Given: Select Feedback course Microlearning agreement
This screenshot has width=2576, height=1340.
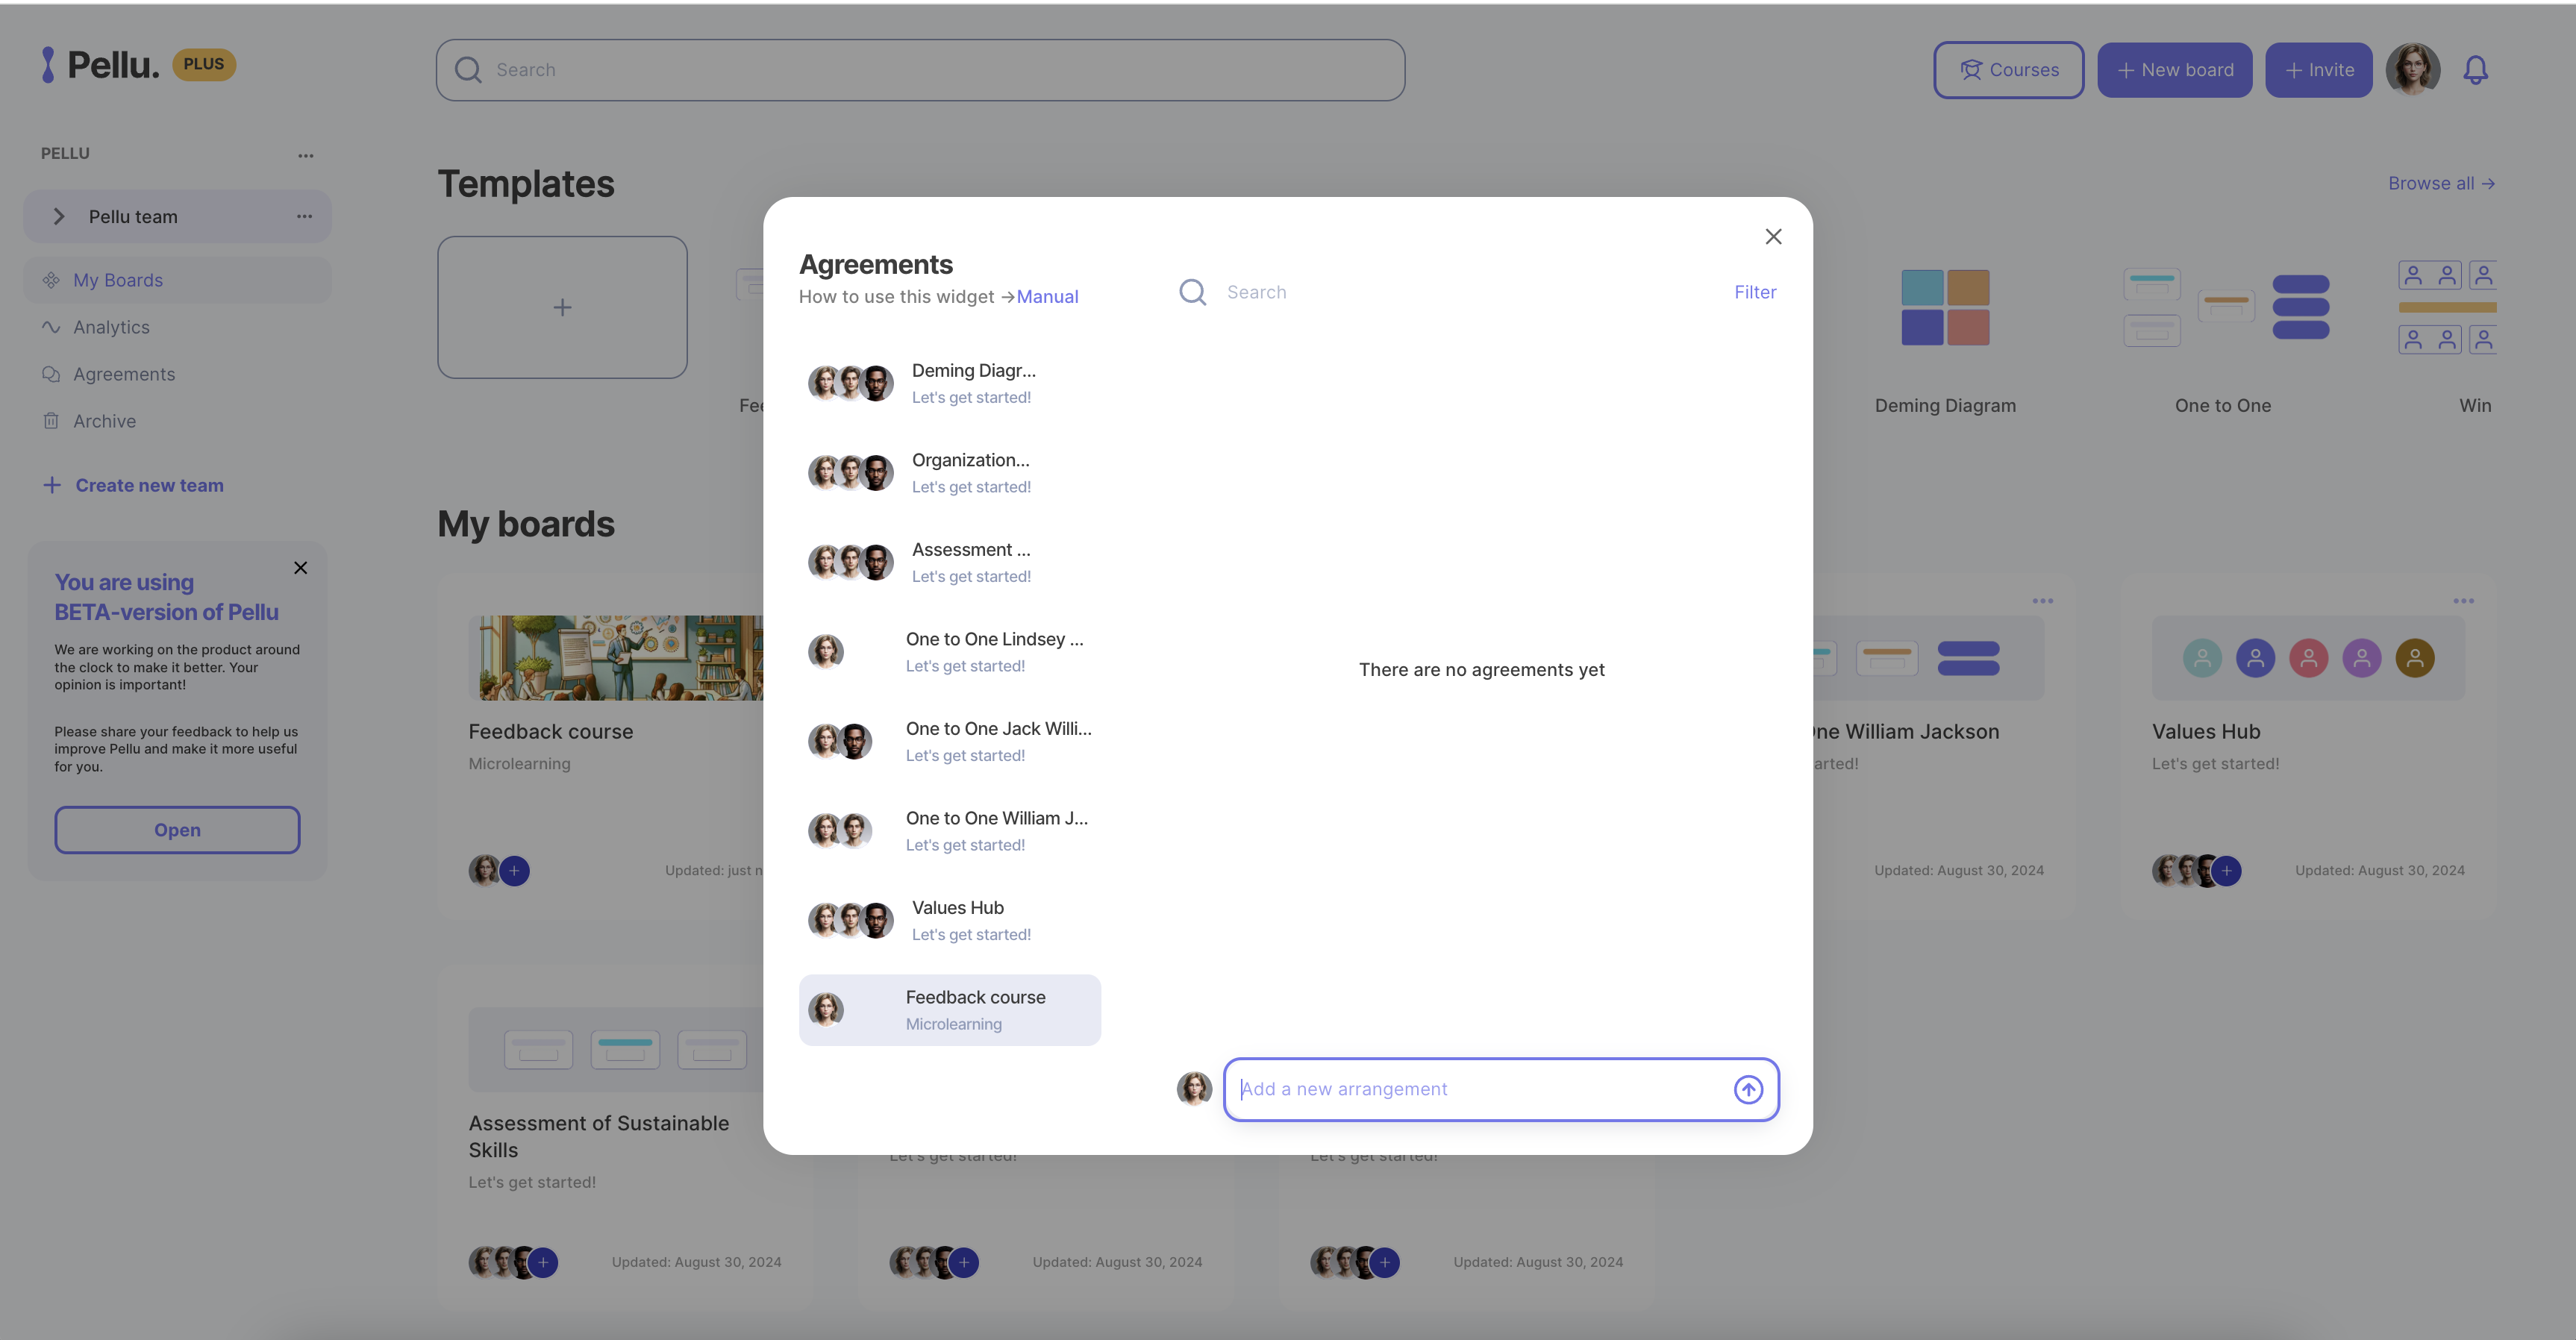Looking at the screenshot, I should (950, 1010).
